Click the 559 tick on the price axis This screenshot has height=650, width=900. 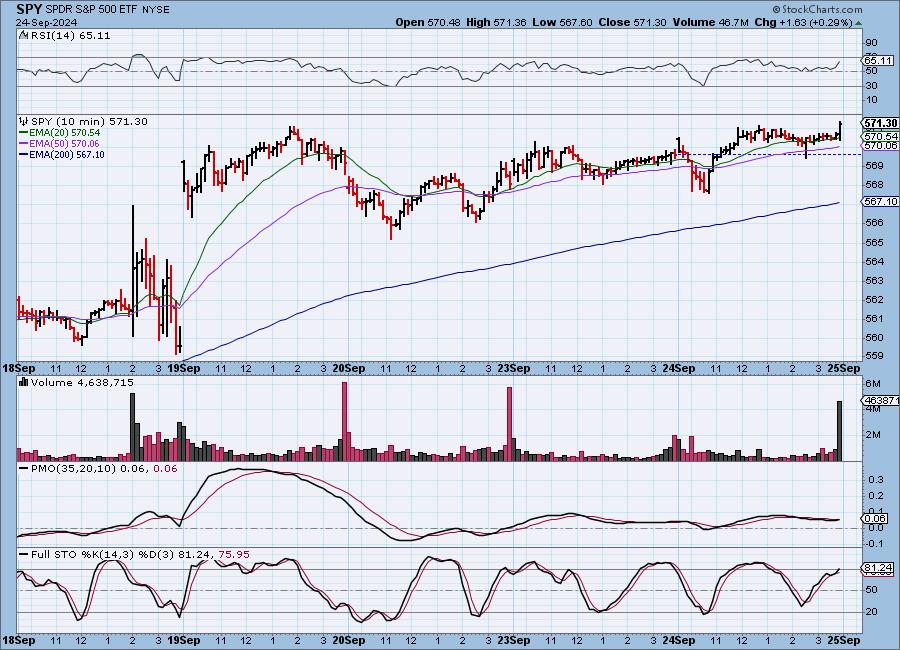click(875, 355)
